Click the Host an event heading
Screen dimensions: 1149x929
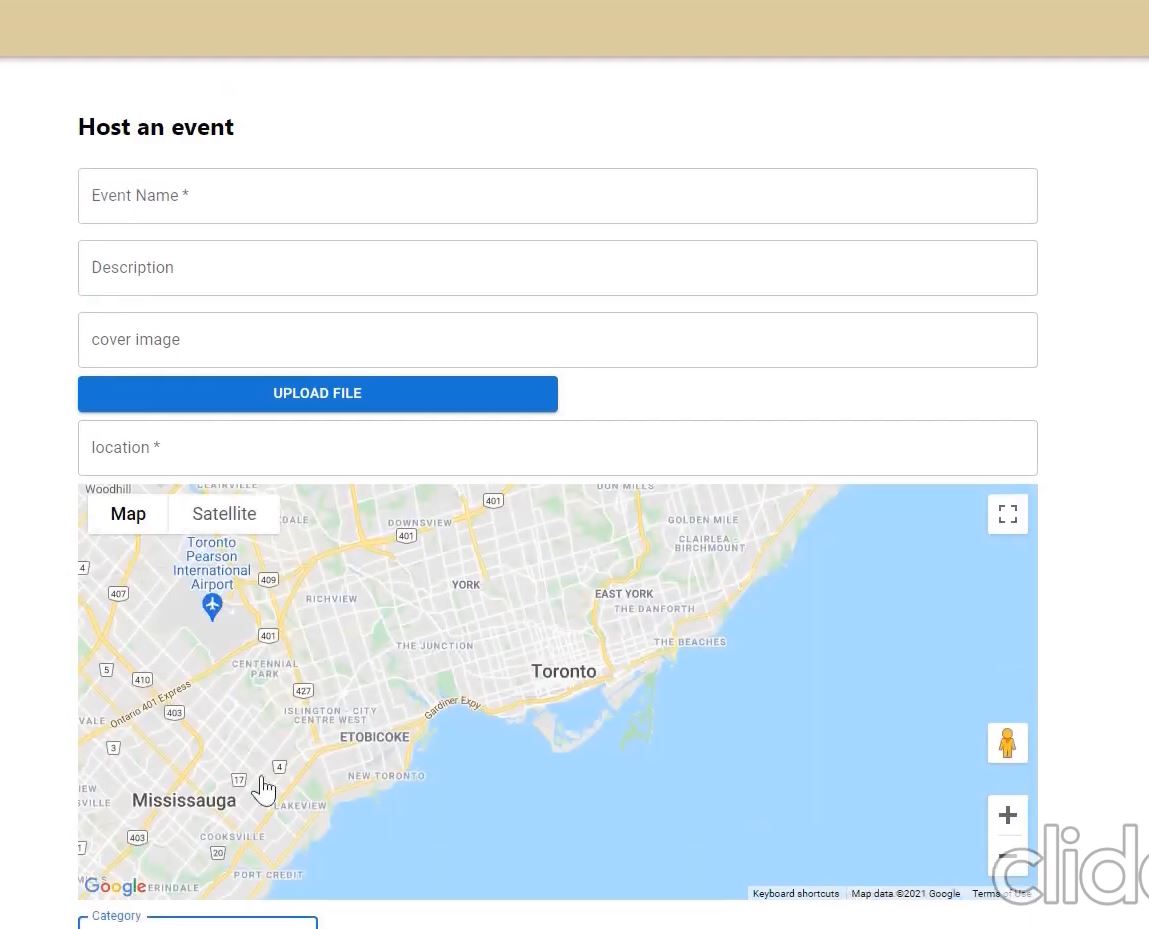click(156, 127)
